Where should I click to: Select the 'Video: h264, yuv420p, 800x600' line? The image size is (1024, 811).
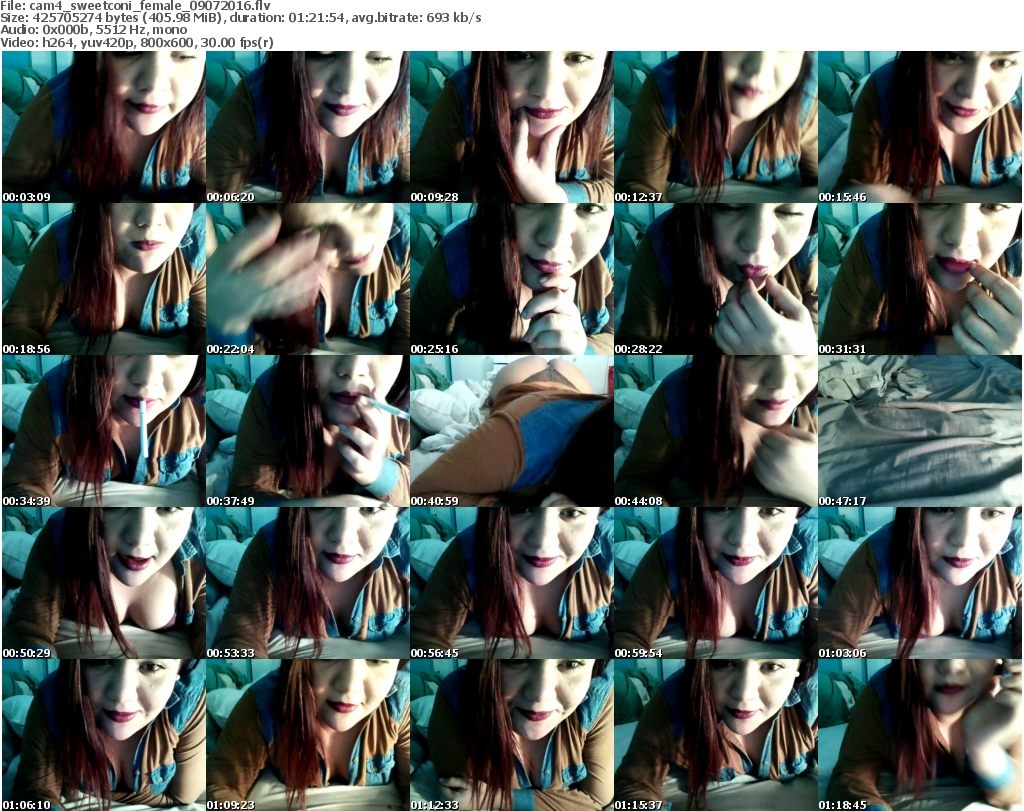coord(136,42)
